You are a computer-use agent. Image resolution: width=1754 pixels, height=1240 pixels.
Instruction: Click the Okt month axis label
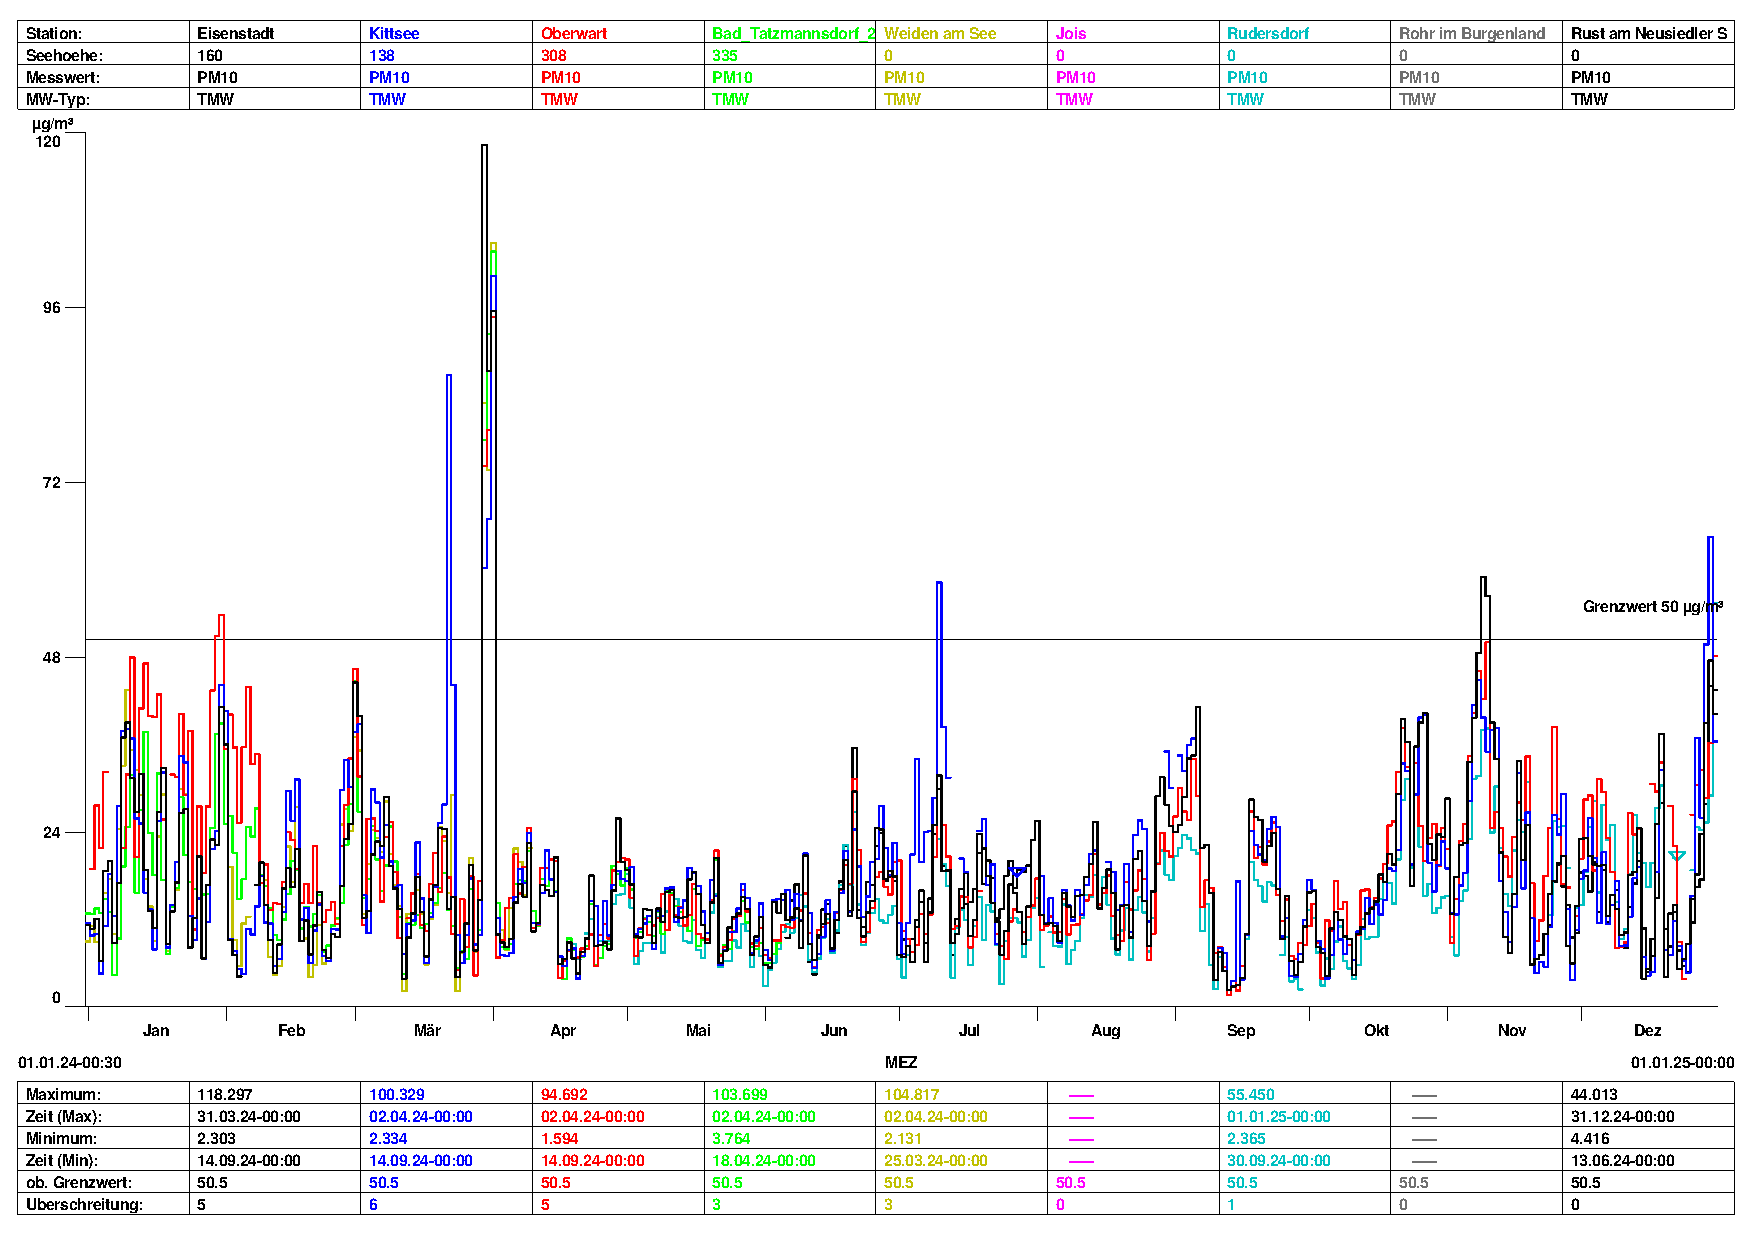[x=1377, y=1030]
